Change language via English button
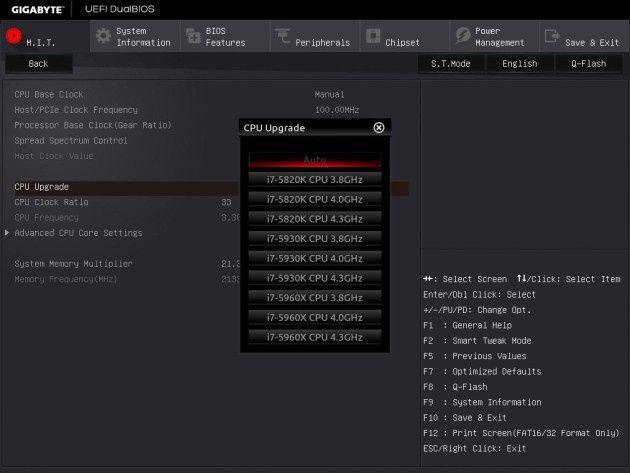Screen dimensions: 630x473 (x=520, y=63)
